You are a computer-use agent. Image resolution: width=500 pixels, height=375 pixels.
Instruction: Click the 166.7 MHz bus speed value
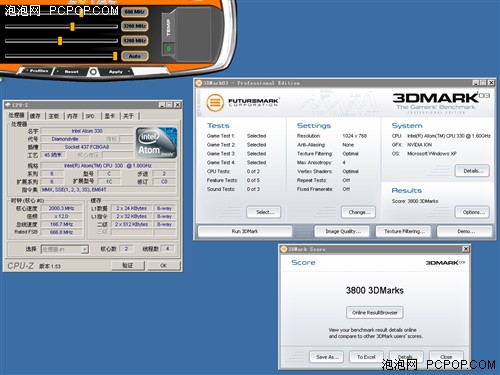point(61,224)
